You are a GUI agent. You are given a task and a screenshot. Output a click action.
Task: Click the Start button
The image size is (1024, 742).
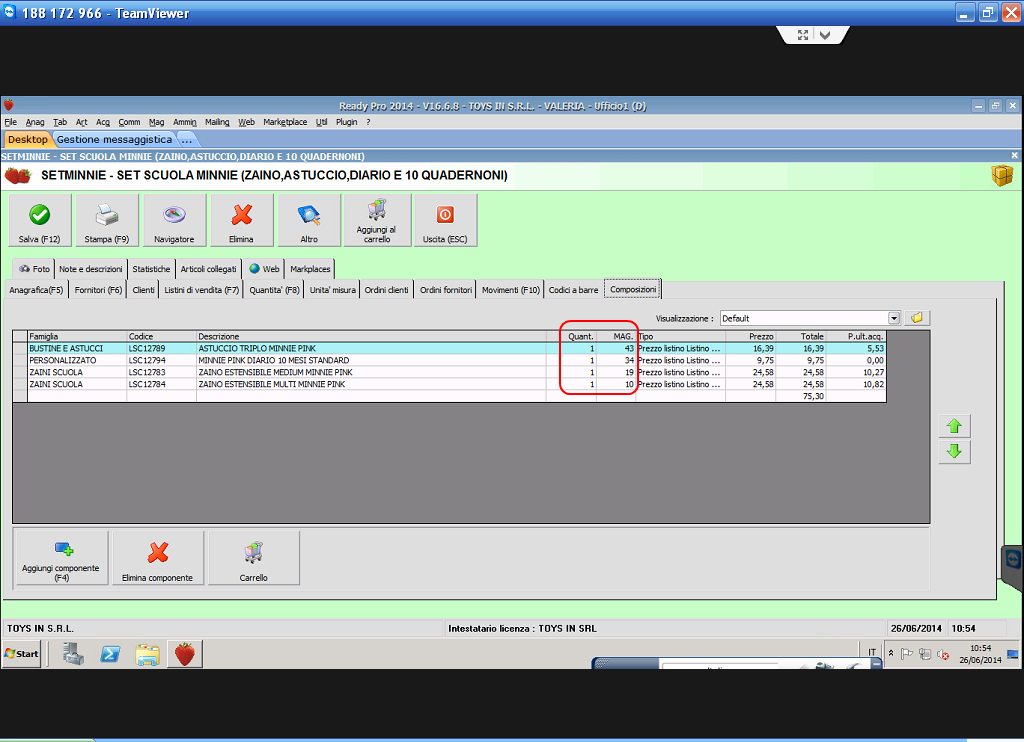[22, 654]
